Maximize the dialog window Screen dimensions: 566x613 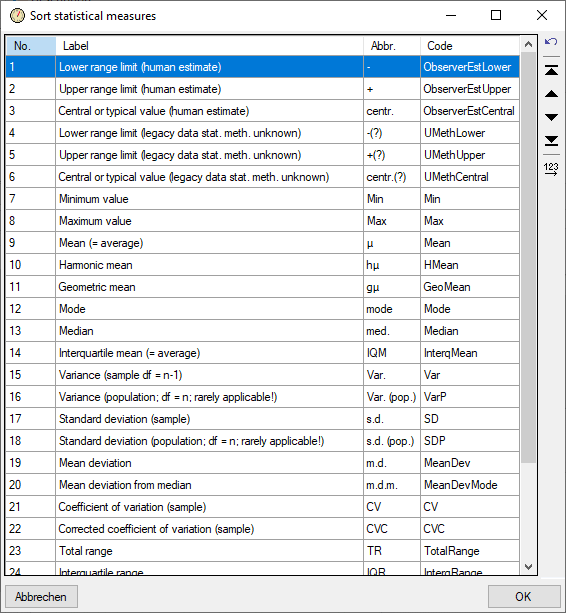coord(496,15)
